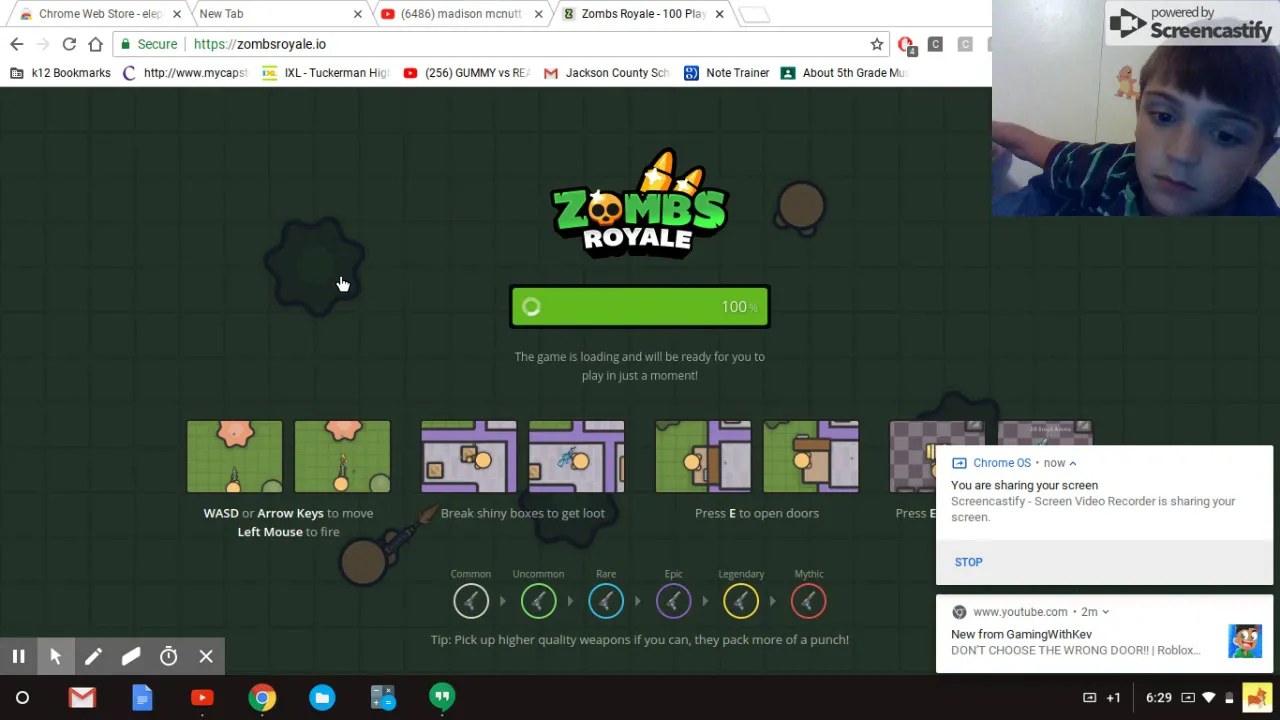This screenshot has height=720, width=1280.
Task: Click the Wi-Fi icon in status tray
Action: [1209, 698]
